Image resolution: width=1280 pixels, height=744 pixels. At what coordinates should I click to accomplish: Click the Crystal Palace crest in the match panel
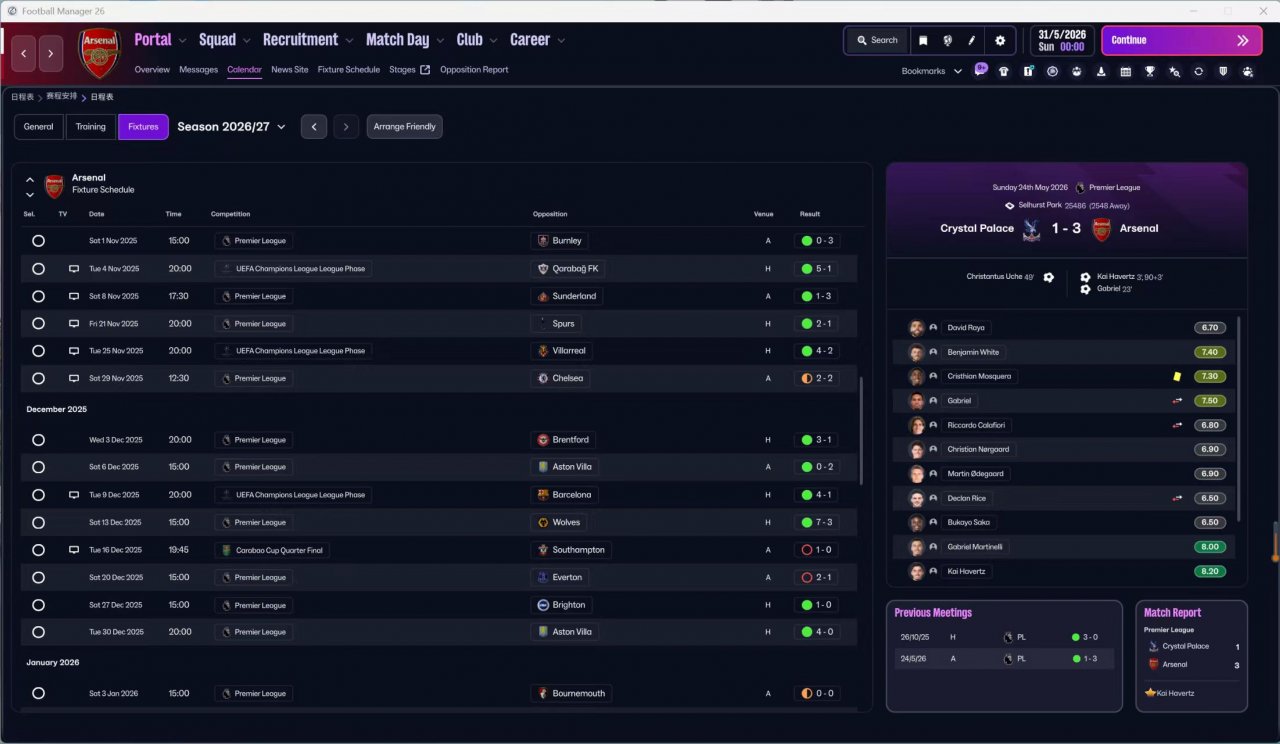point(1030,229)
